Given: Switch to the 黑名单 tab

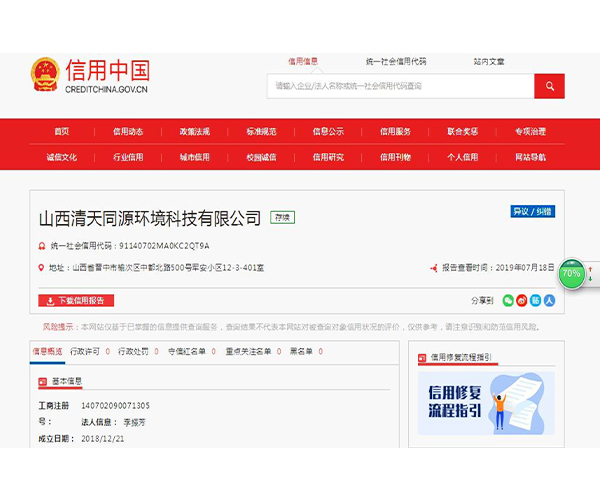Looking at the screenshot, I should pos(301,351).
